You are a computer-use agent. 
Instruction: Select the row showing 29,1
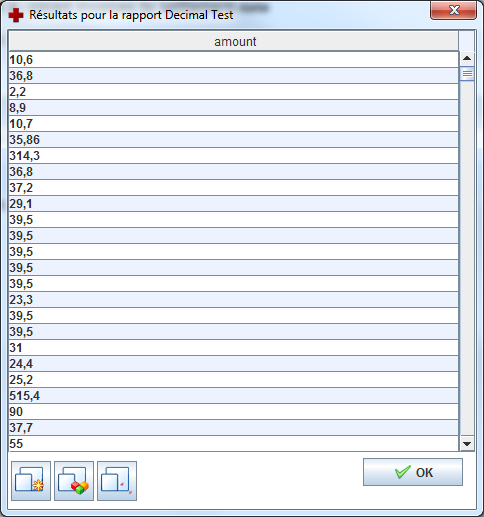click(234, 204)
